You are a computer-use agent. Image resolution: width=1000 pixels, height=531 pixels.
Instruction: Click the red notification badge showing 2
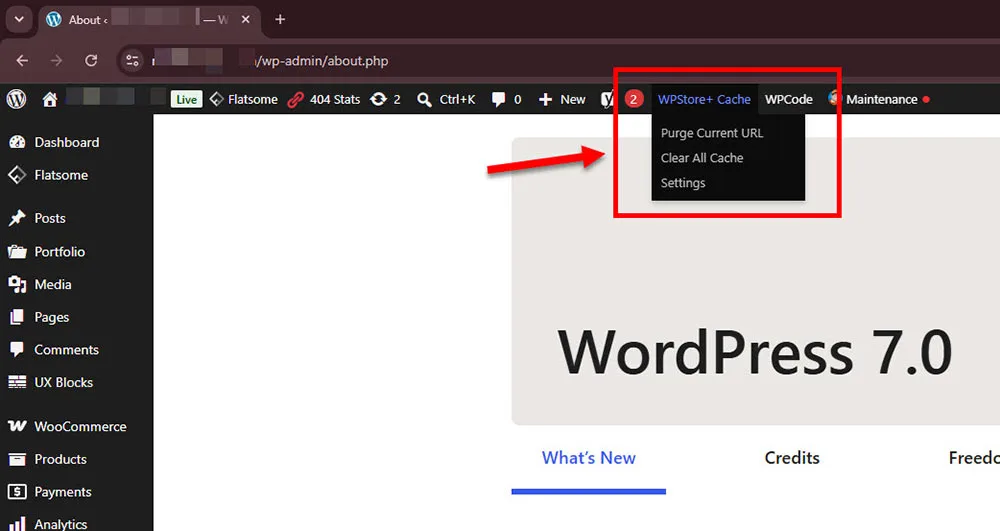[633, 99]
